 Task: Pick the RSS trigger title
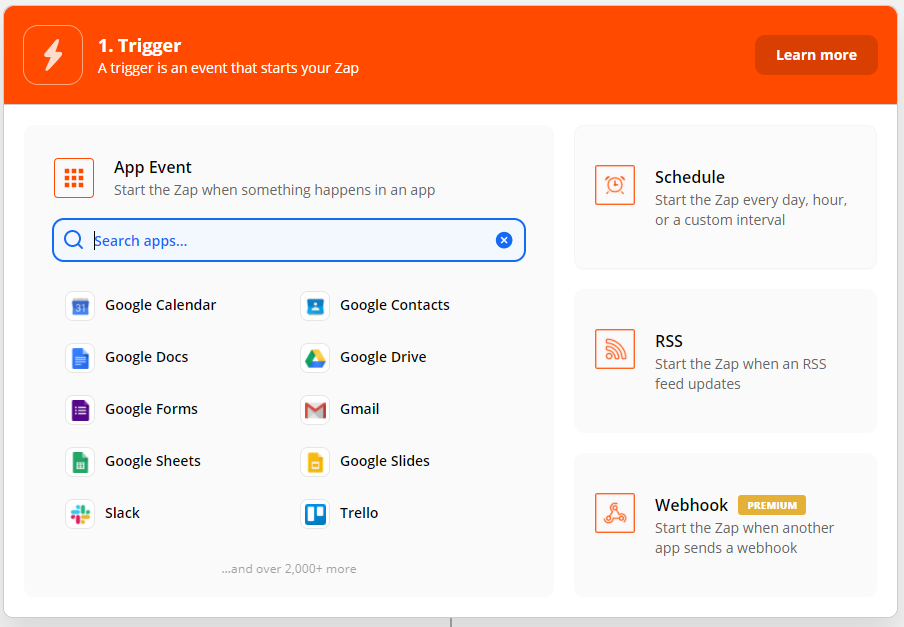[669, 341]
